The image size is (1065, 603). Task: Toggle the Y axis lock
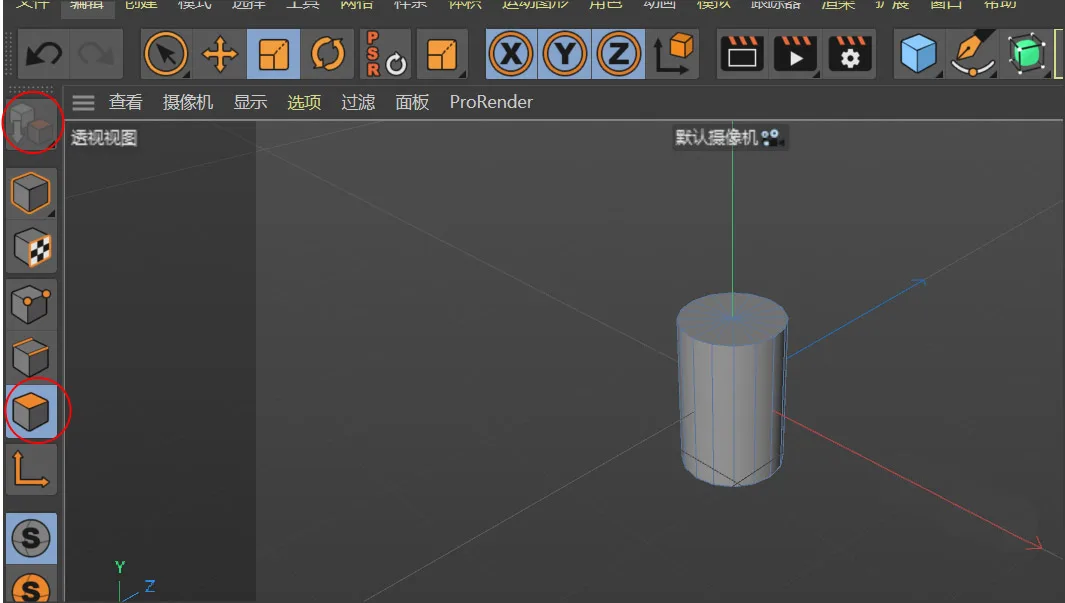564,54
